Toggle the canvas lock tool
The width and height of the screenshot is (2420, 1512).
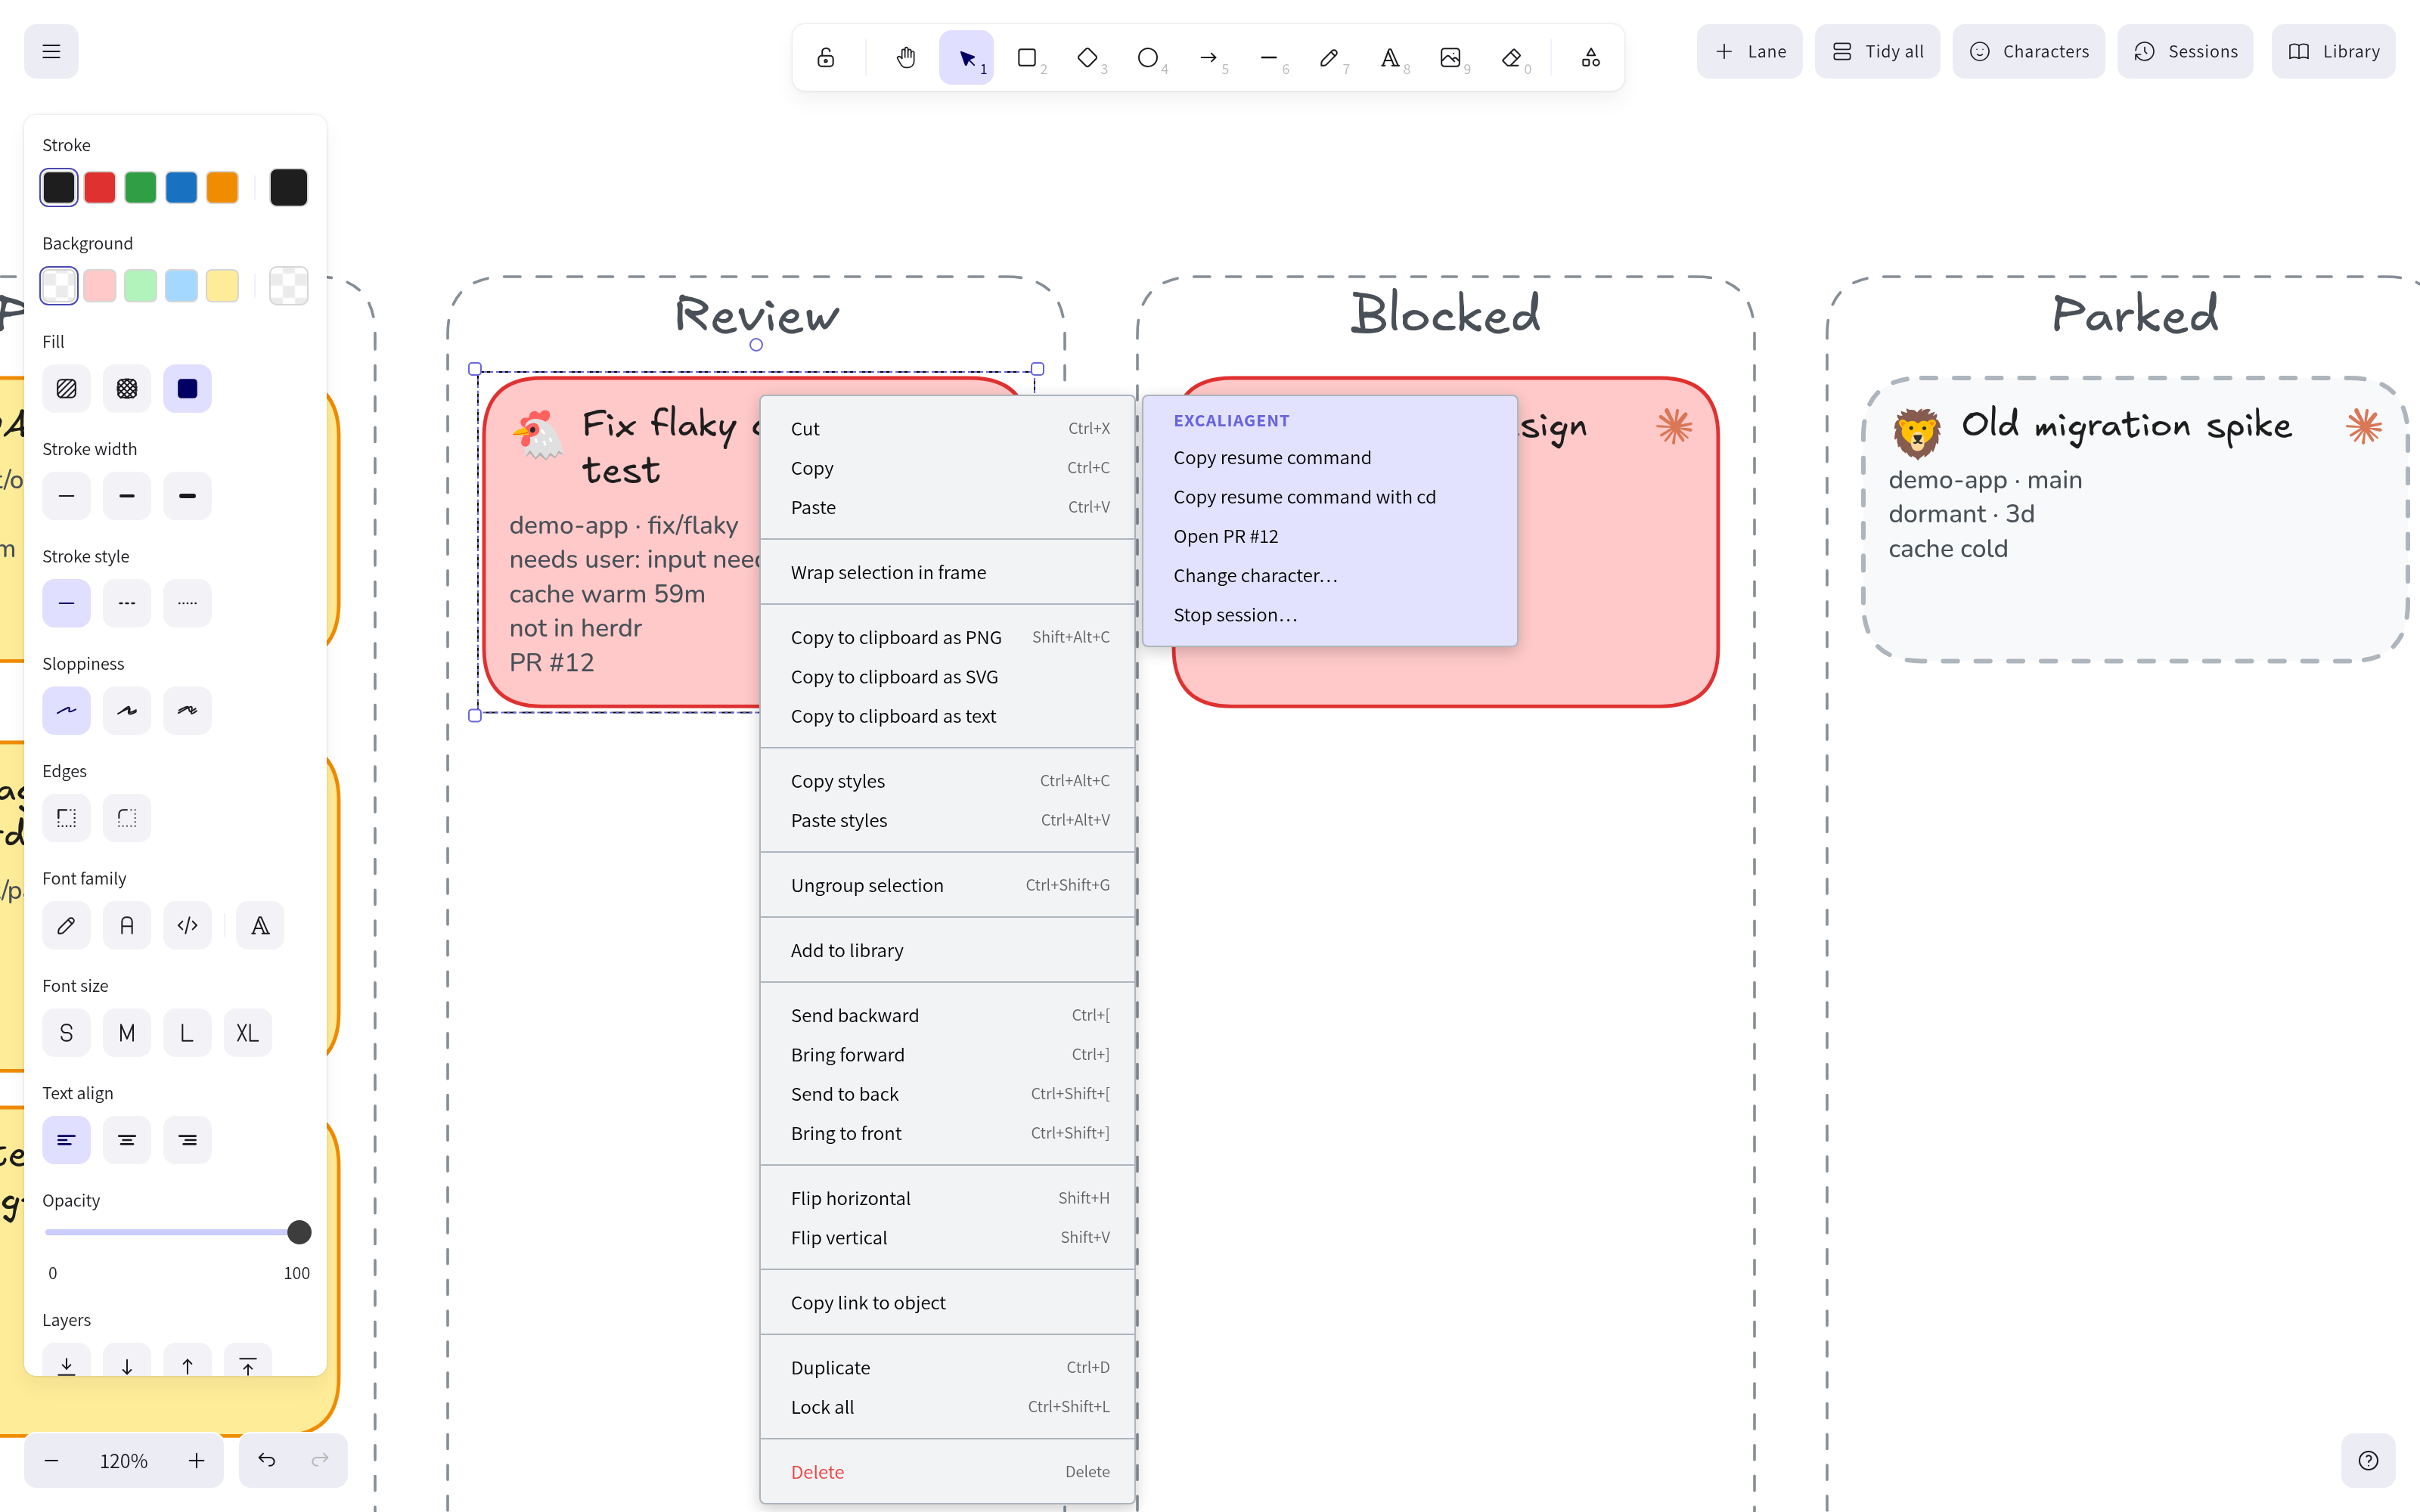(825, 57)
